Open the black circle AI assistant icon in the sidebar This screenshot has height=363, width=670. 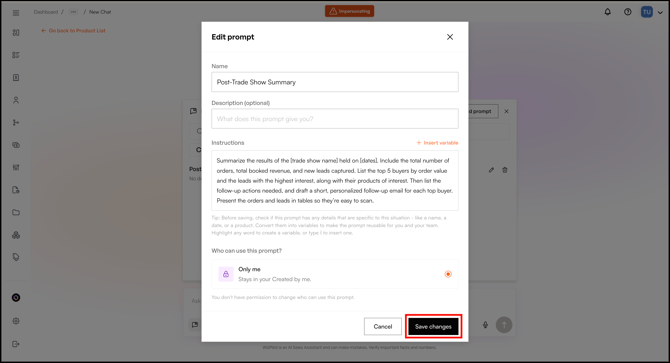(16, 298)
